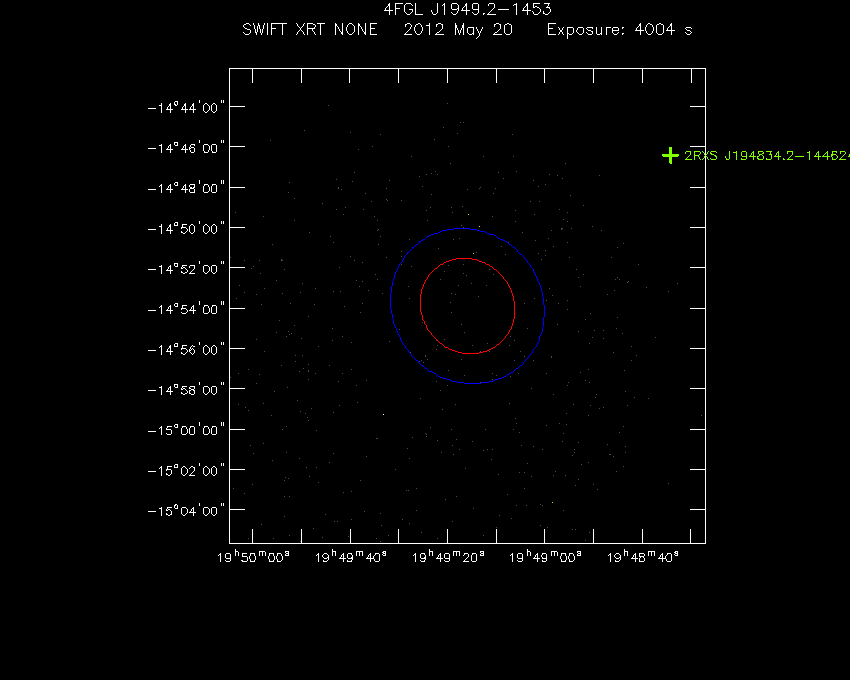Click the green cross source marker
The height and width of the screenshot is (680, 850).
pyautogui.click(x=671, y=156)
